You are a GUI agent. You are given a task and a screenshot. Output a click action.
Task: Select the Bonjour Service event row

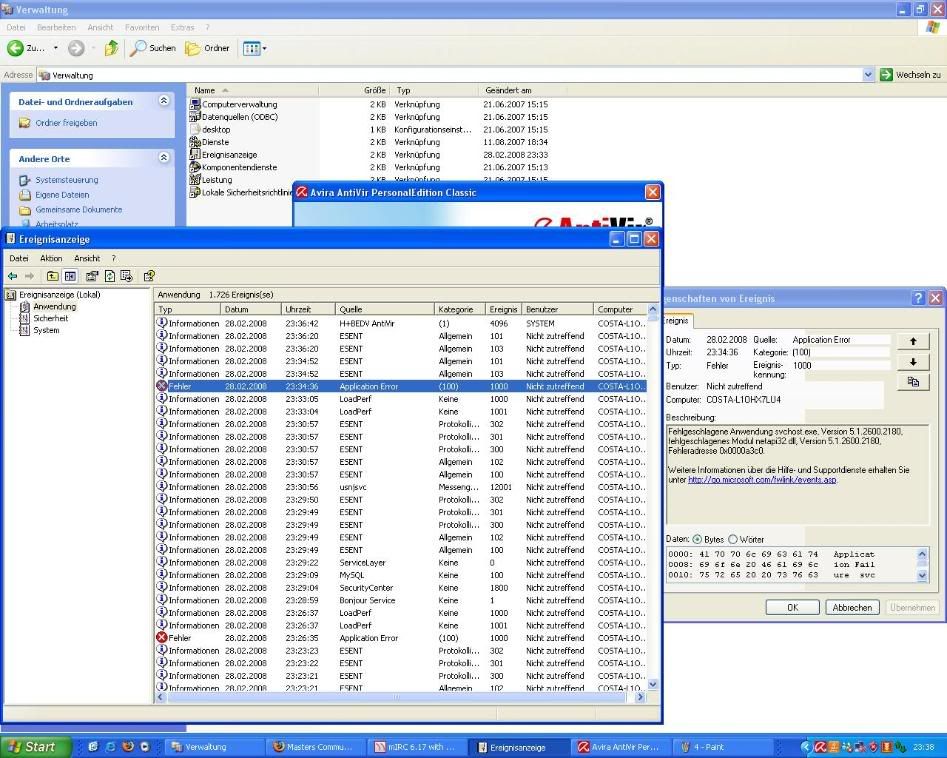(400, 600)
